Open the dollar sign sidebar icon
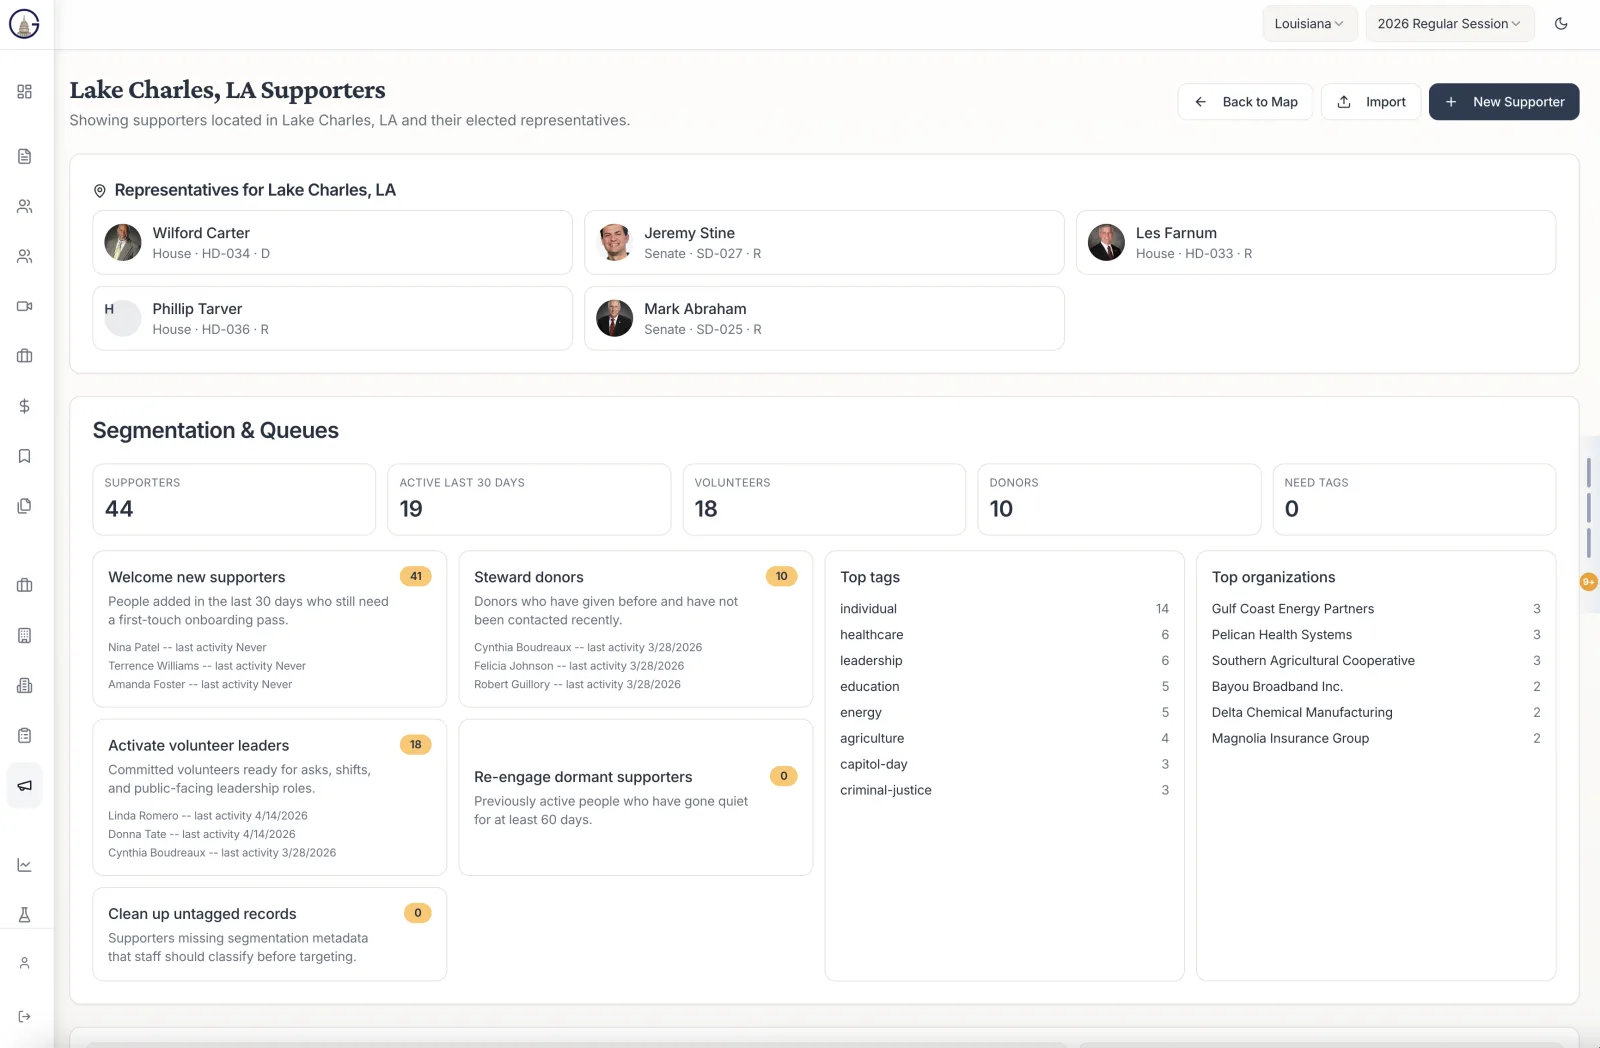1600x1048 pixels. click(x=25, y=406)
